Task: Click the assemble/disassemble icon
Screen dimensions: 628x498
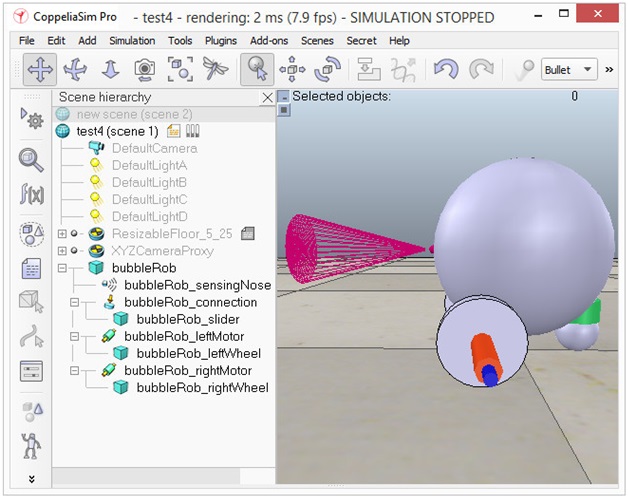Action: [x=368, y=70]
